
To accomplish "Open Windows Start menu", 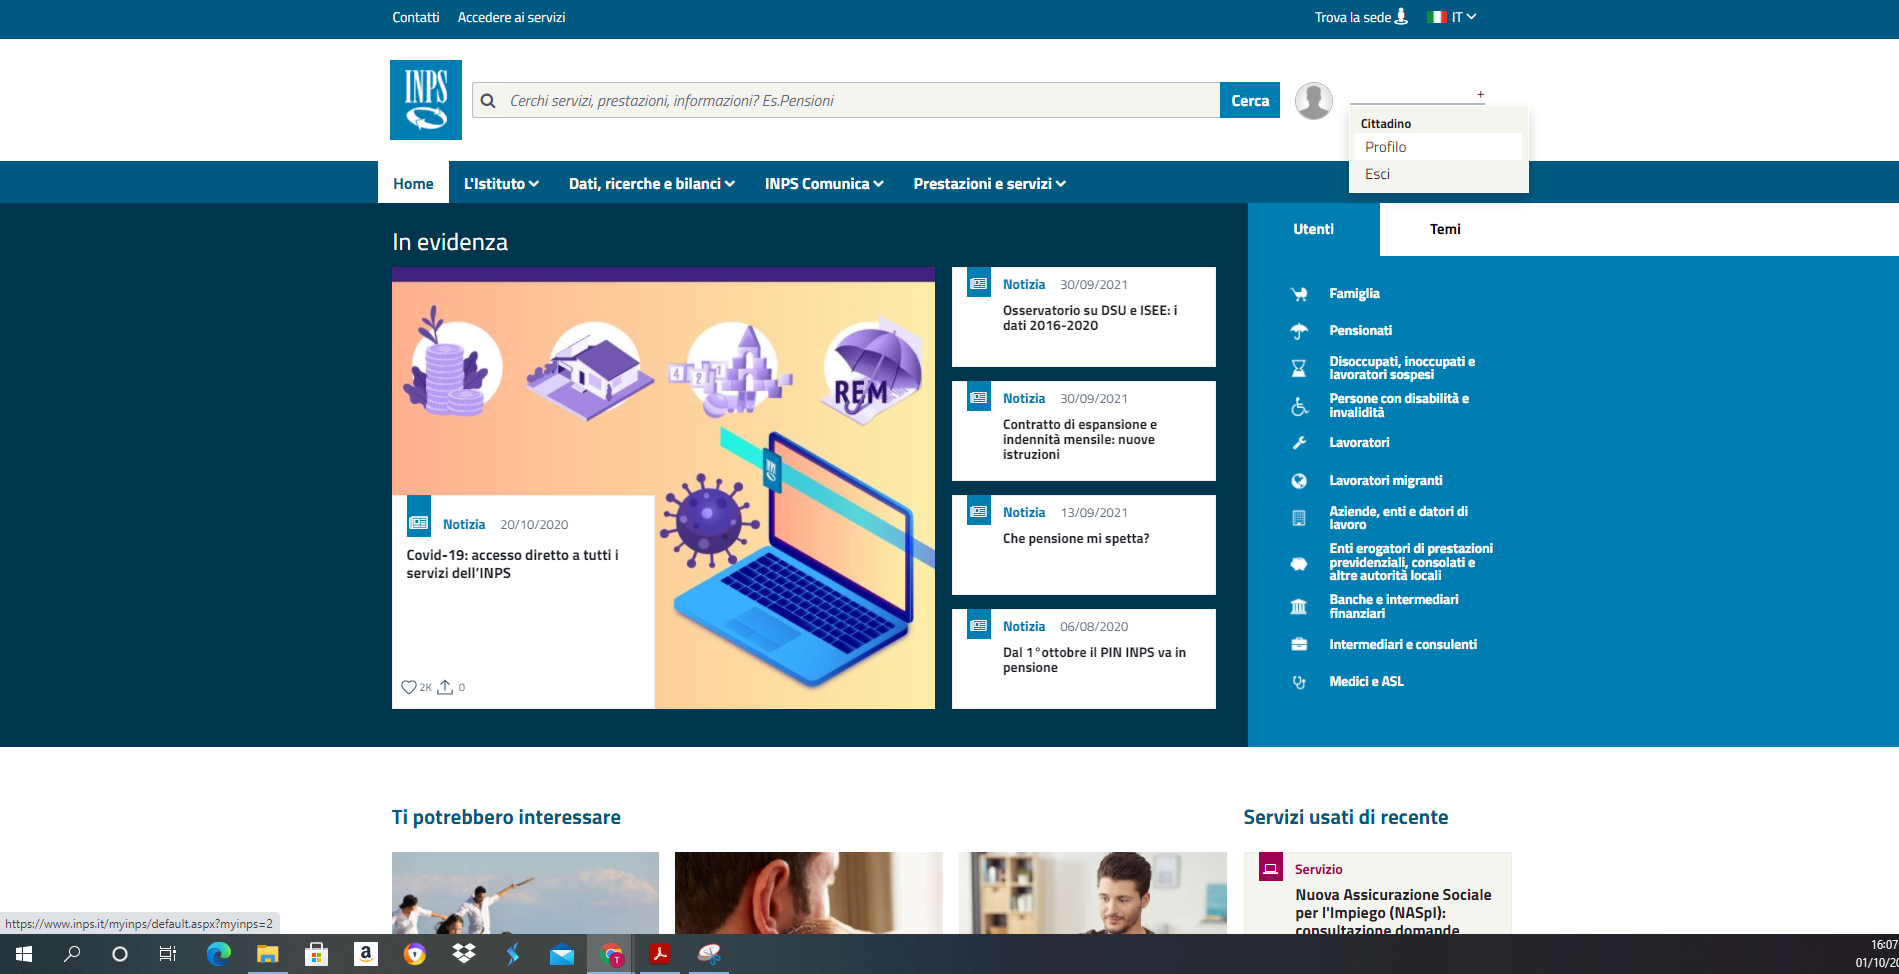I will point(24,954).
